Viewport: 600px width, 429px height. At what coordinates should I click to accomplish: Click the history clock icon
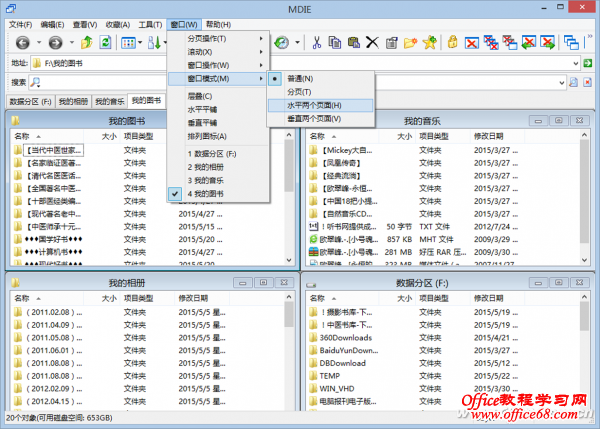282,42
